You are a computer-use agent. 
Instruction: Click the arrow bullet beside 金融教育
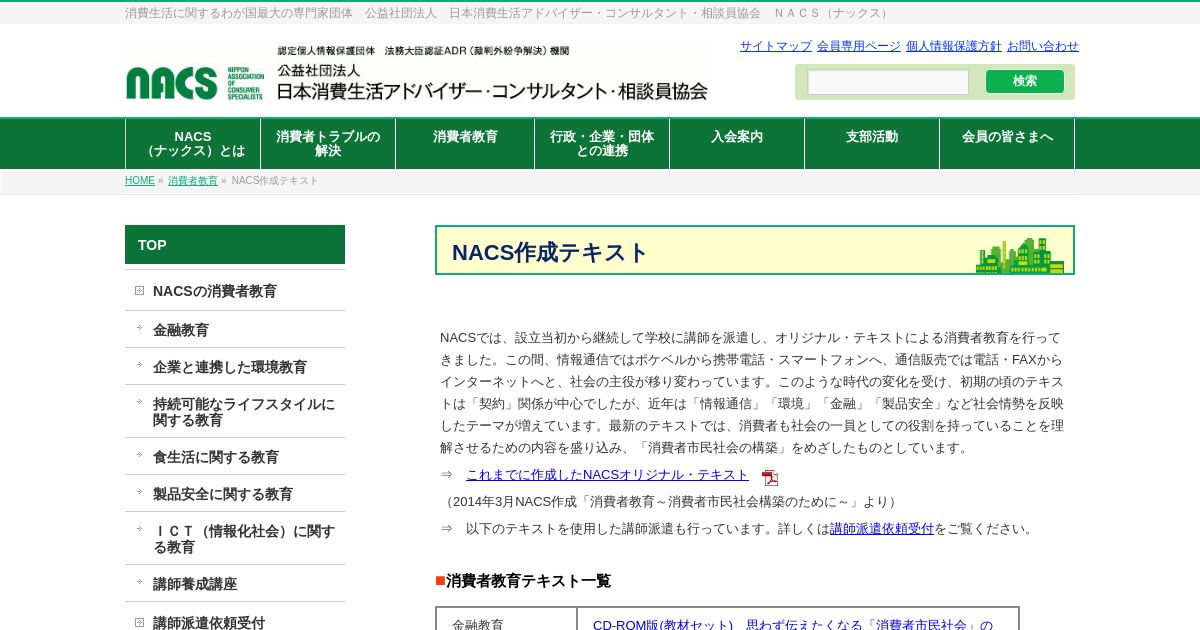139,327
